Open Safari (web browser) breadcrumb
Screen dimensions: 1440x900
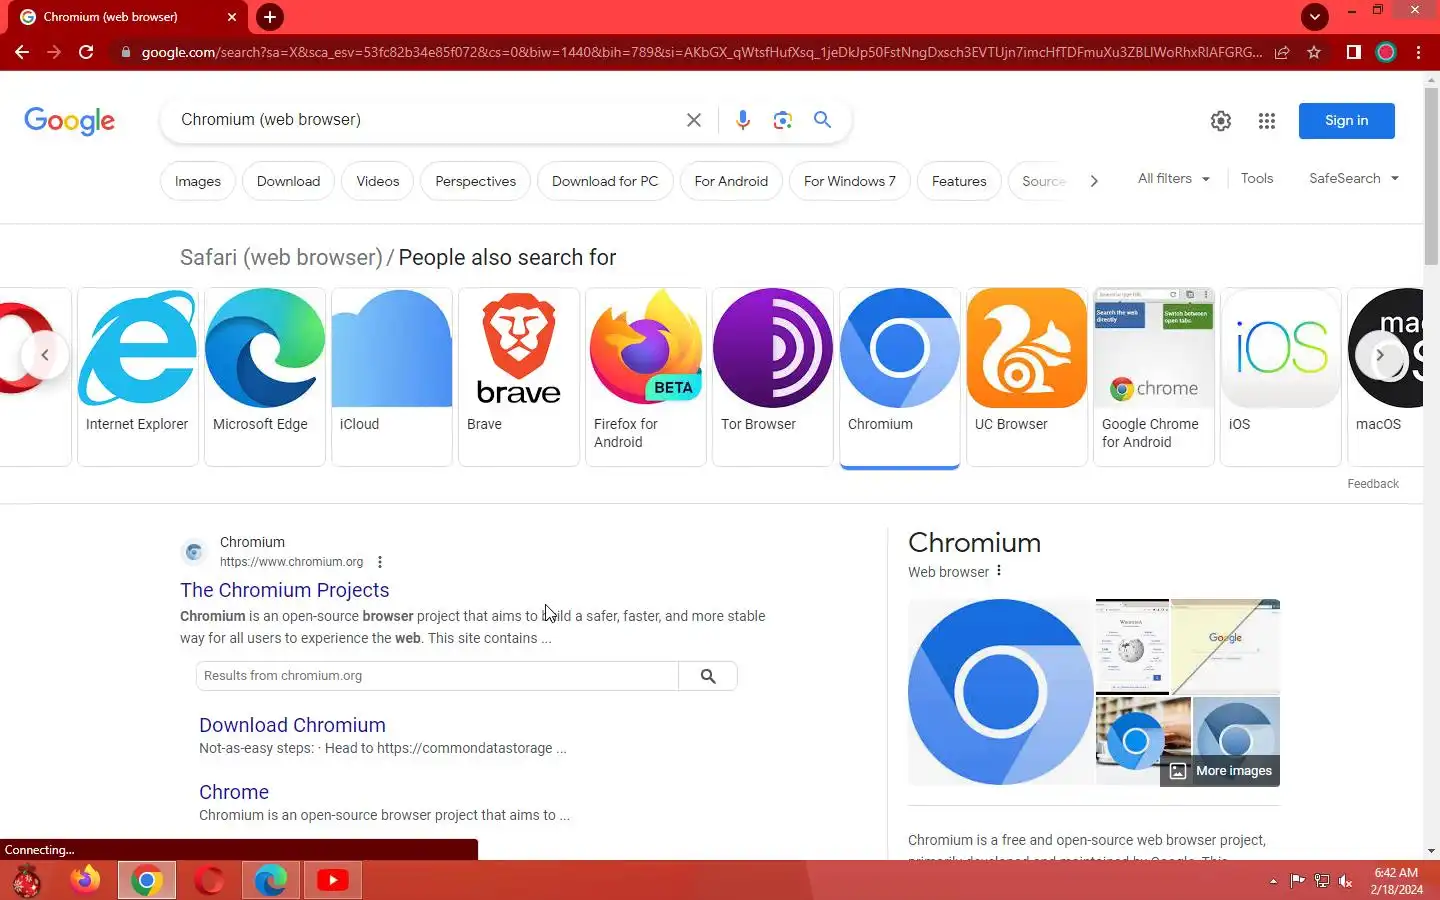pos(281,257)
